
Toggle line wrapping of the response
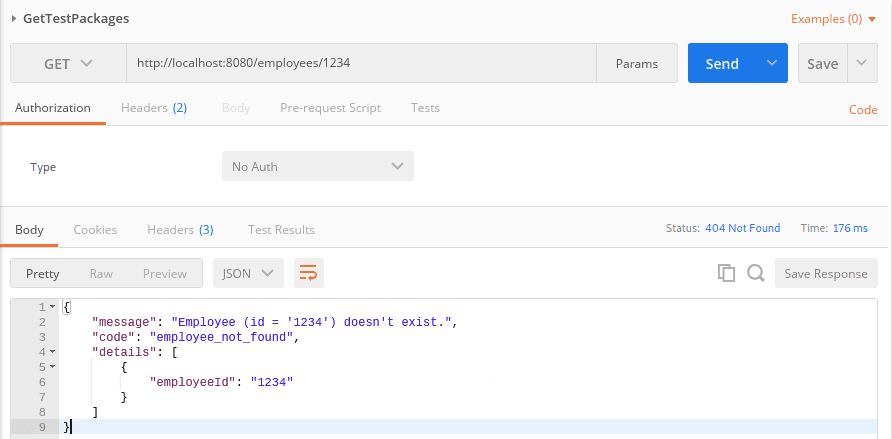(x=308, y=273)
